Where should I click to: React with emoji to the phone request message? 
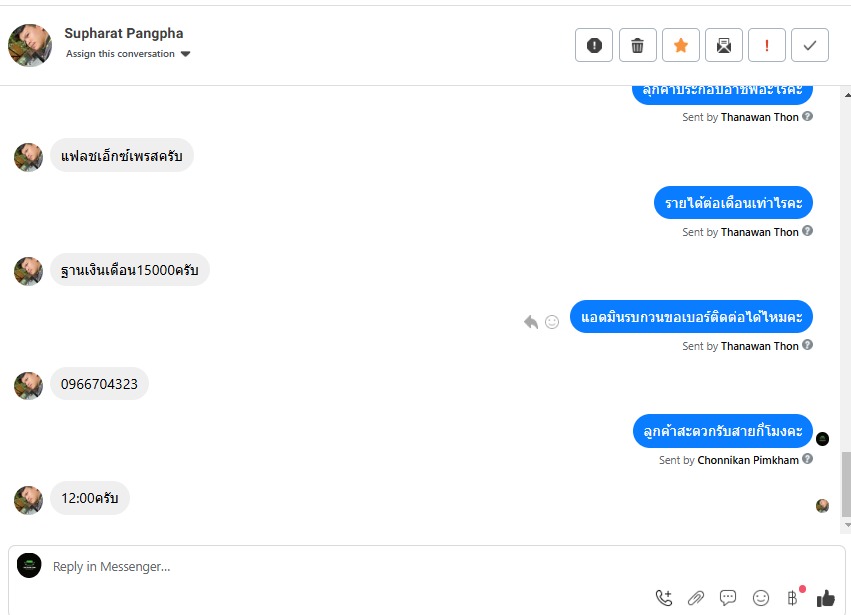coord(552,322)
